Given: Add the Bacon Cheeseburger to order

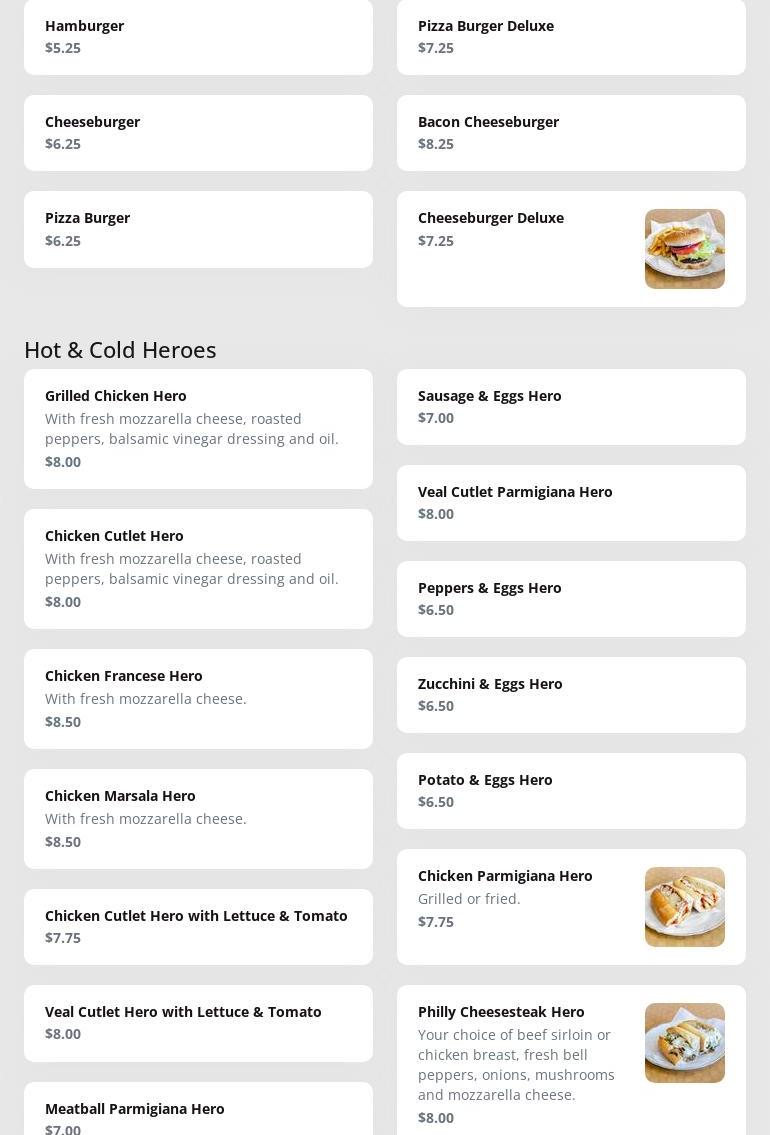Looking at the screenshot, I should [x=571, y=132].
